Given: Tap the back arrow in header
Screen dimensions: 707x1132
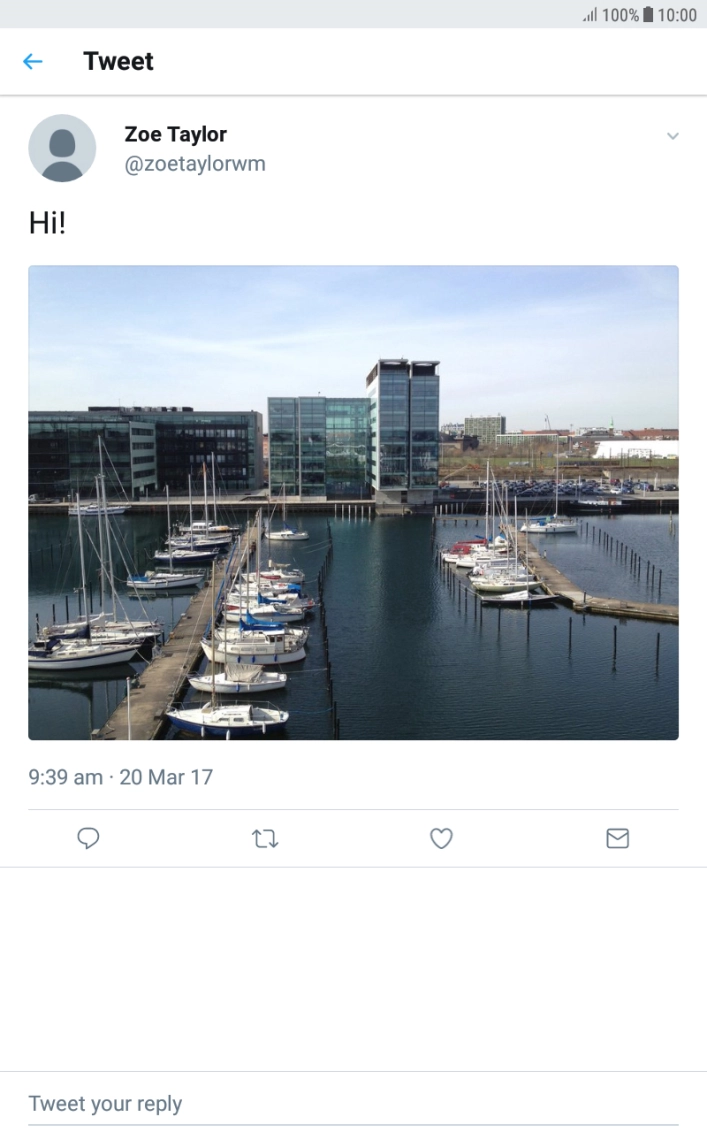Looking at the screenshot, I should [x=33, y=62].
